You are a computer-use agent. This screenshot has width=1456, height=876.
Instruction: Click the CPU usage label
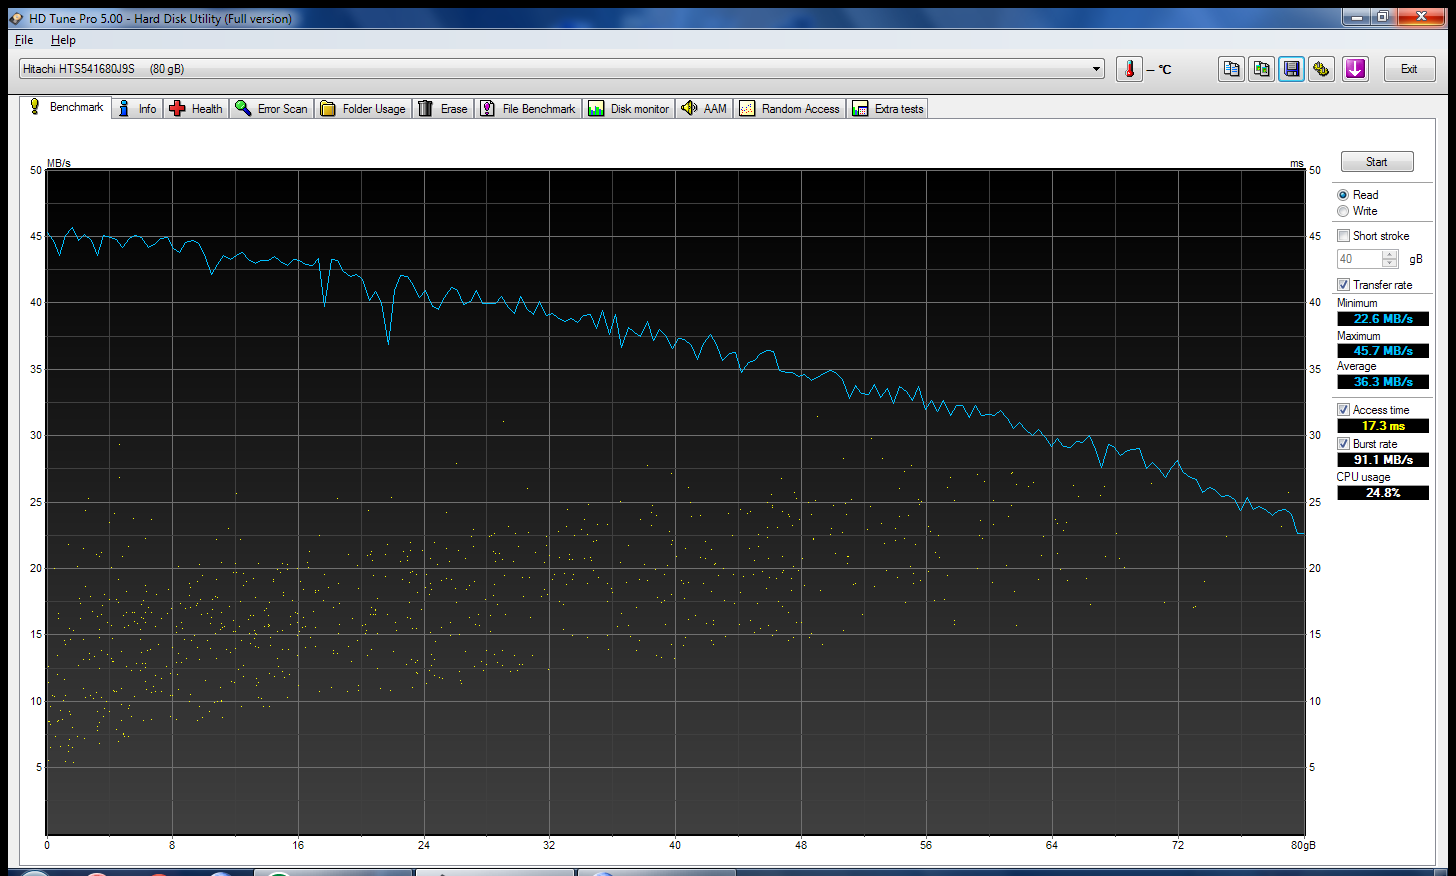coord(1363,477)
